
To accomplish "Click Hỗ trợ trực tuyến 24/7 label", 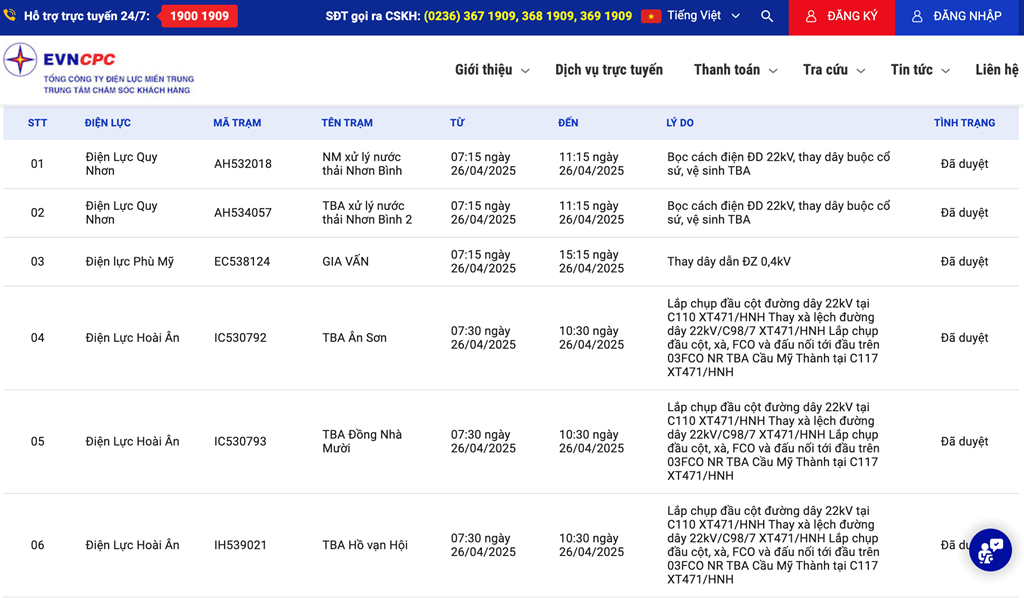I will (x=87, y=16).
